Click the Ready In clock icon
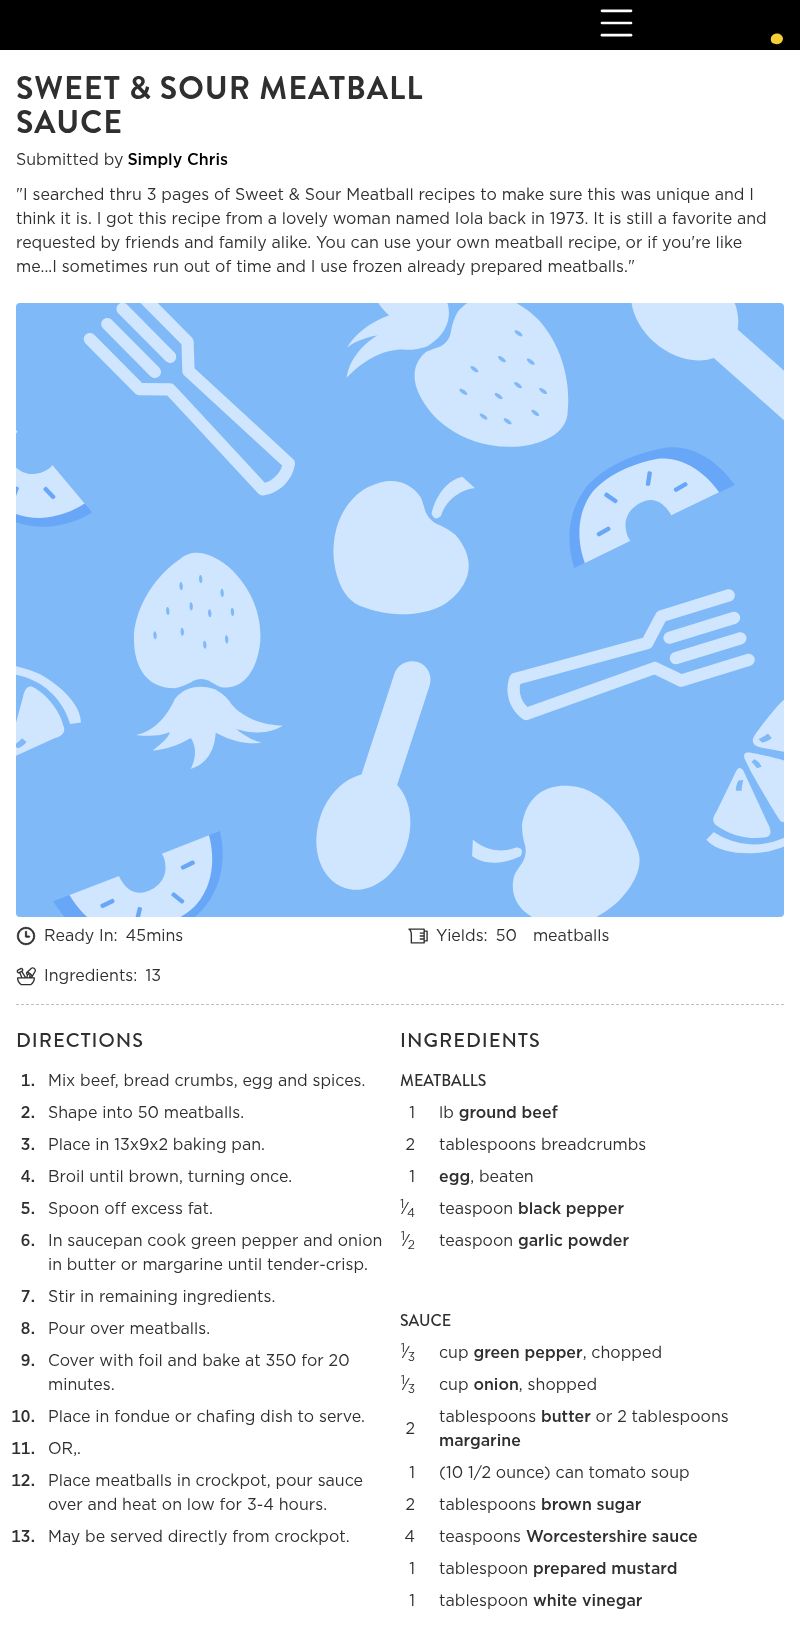 (x=26, y=936)
